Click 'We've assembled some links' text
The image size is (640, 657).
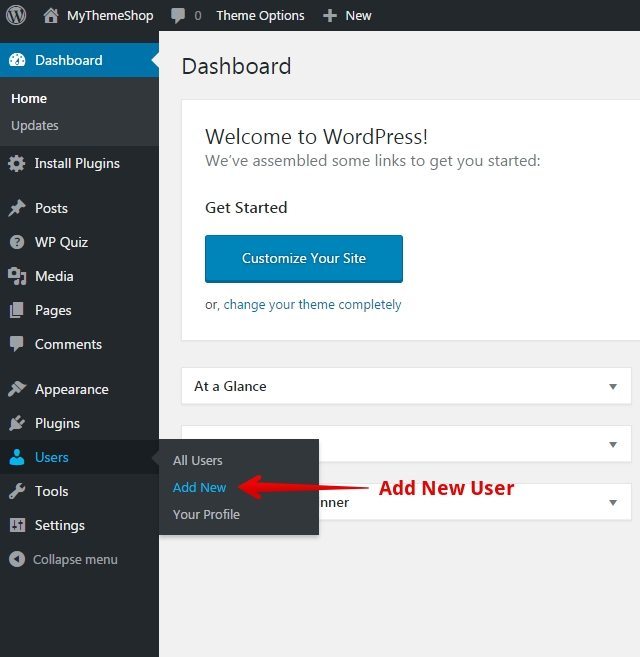click(x=373, y=161)
